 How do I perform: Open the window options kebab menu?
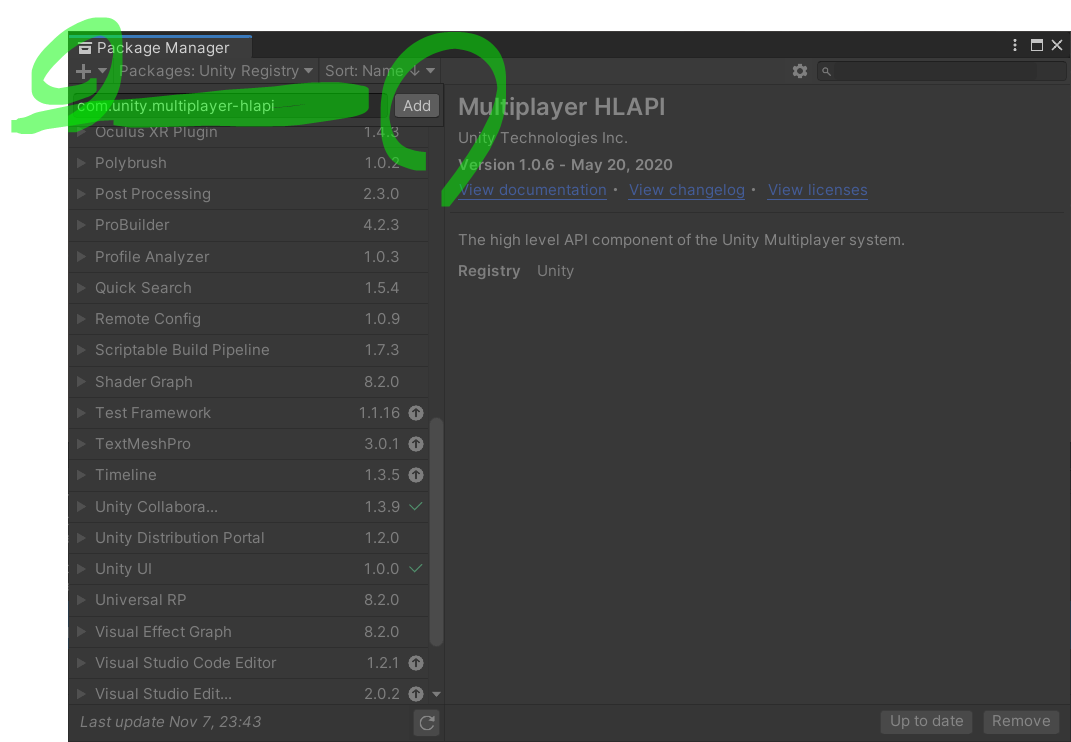(x=1015, y=45)
